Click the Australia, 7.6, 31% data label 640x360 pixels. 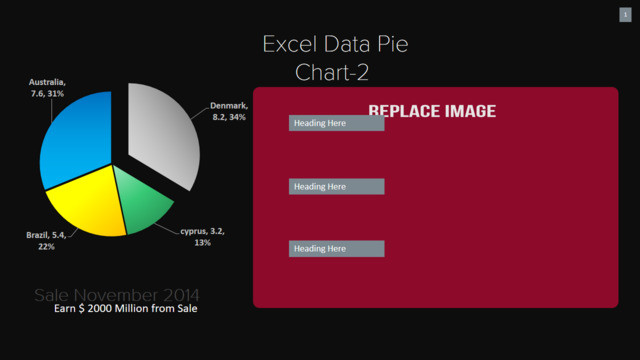coord(47,88)
